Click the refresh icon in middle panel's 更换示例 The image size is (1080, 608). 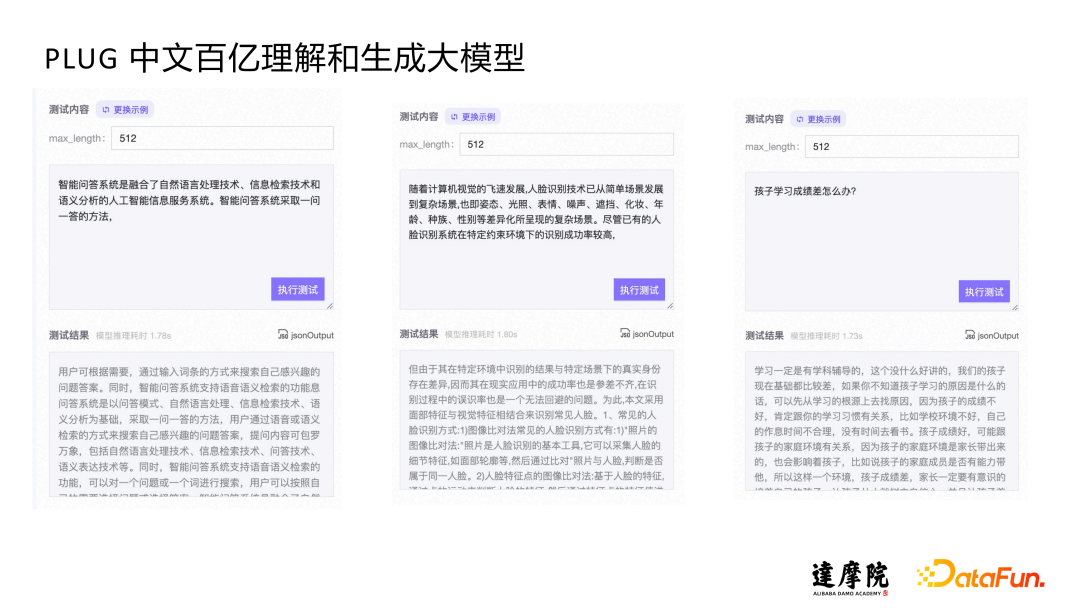coord(454,117)
